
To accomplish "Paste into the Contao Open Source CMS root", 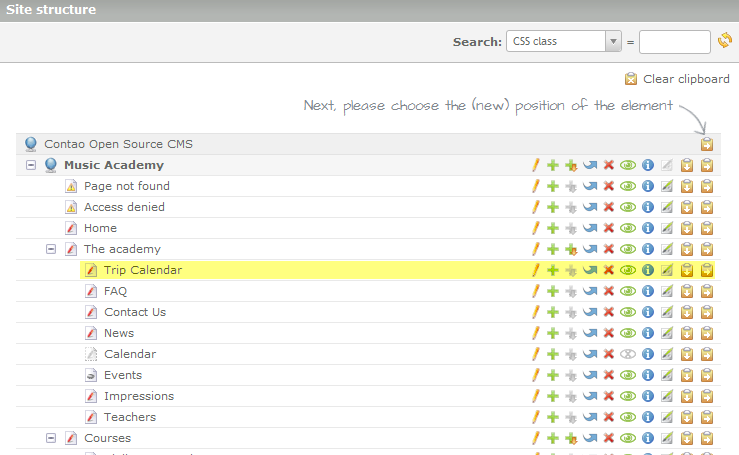I will [x=707, y=144].
